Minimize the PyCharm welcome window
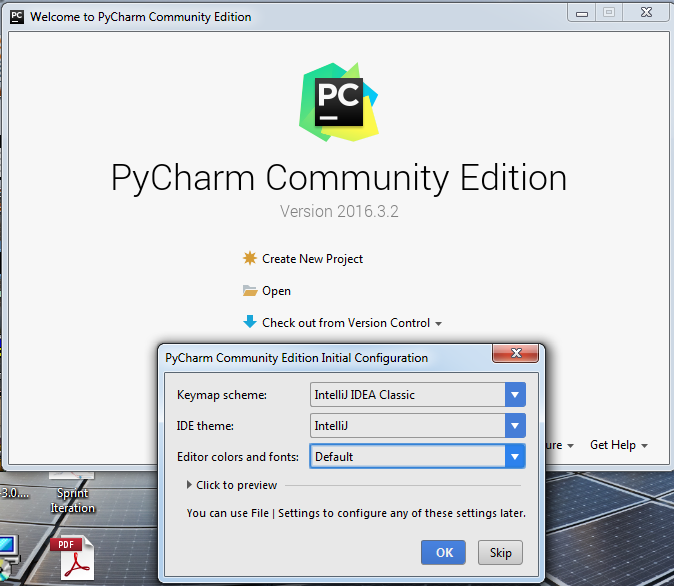The height and width of the screenshot is (586, 674). point(582,13)
